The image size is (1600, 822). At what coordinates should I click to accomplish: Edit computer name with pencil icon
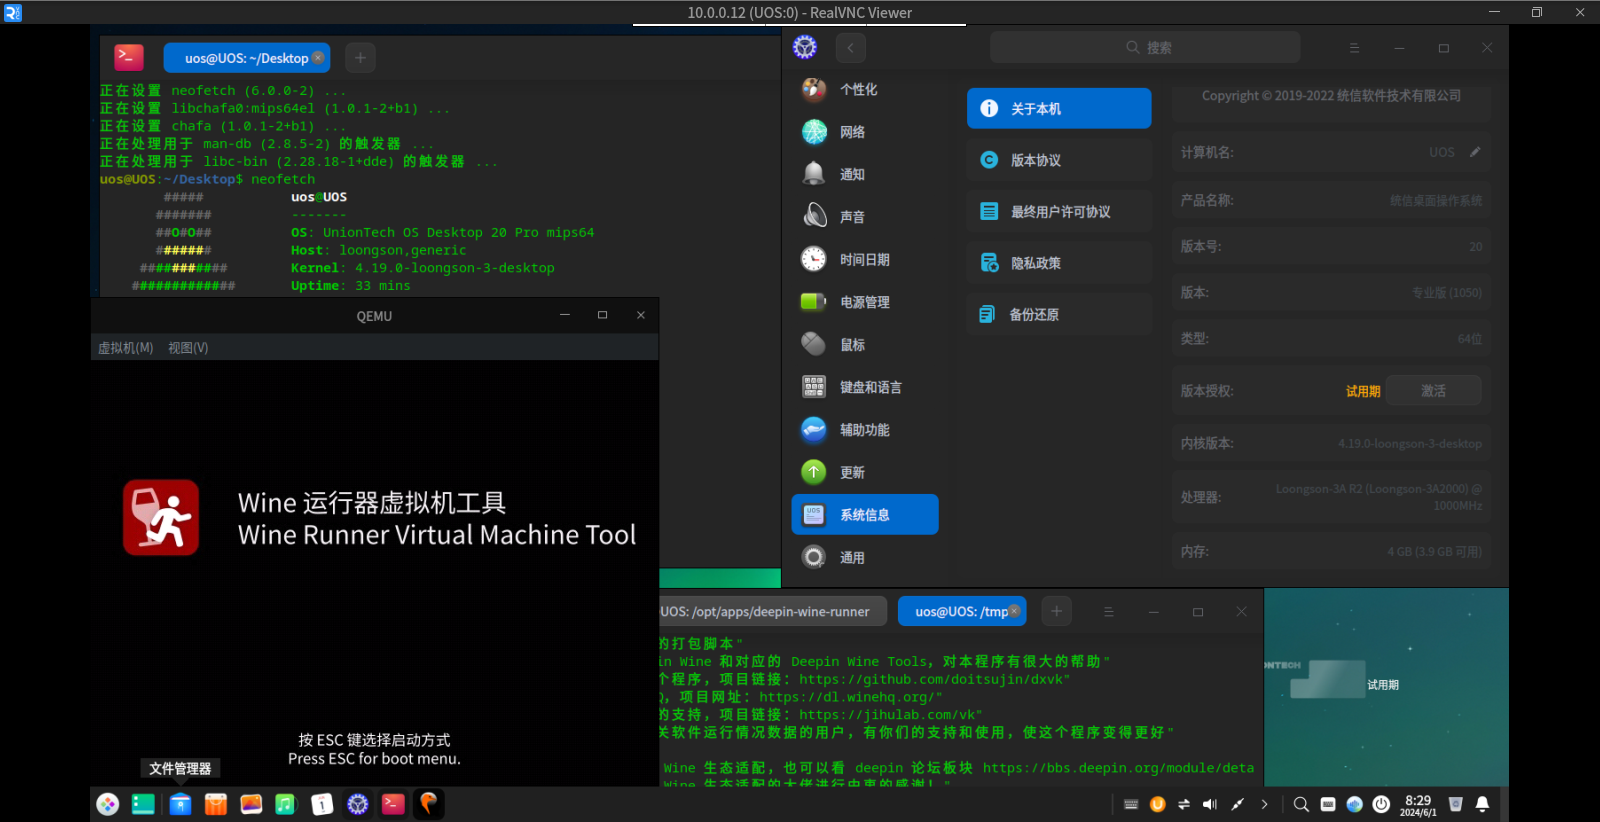point(1475,152)
